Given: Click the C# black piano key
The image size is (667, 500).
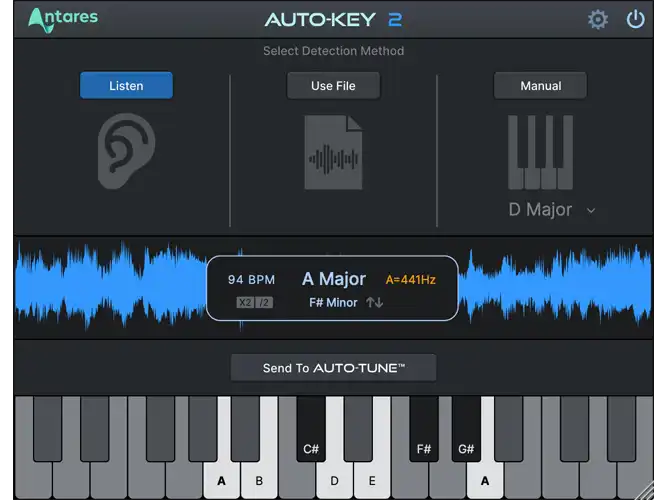Looking at the screenshot, I should [311, 428].
